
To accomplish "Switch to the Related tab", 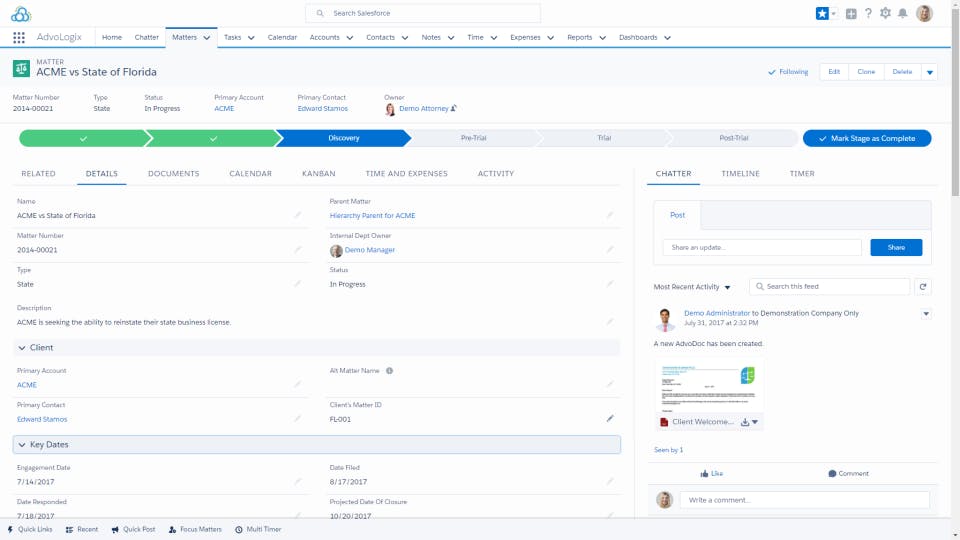I will point(38,174).
